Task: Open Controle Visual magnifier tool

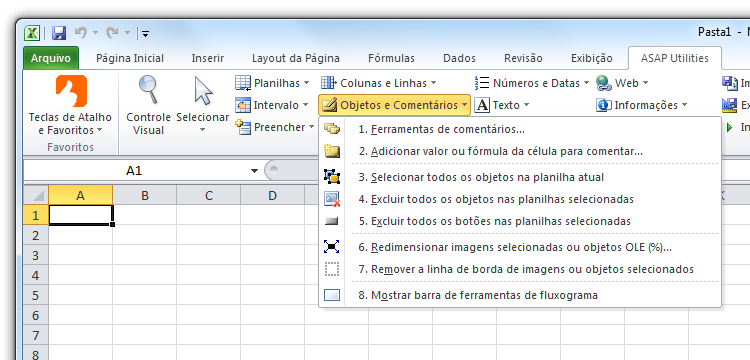Action: point(148,90)
